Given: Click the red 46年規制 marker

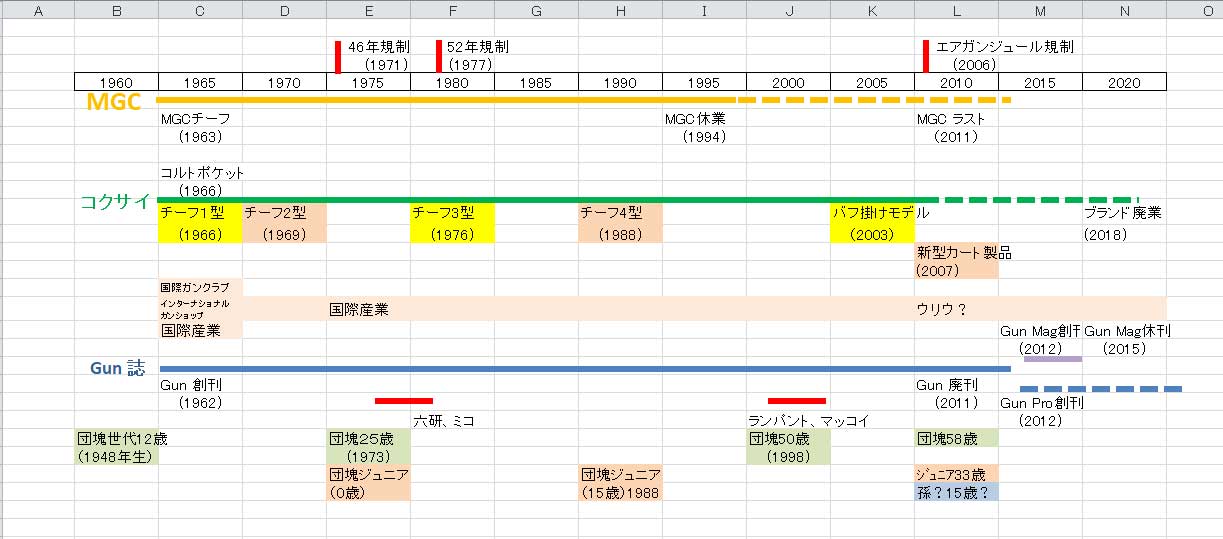Looking at the screenshot, I should click(x=339, y=56).
